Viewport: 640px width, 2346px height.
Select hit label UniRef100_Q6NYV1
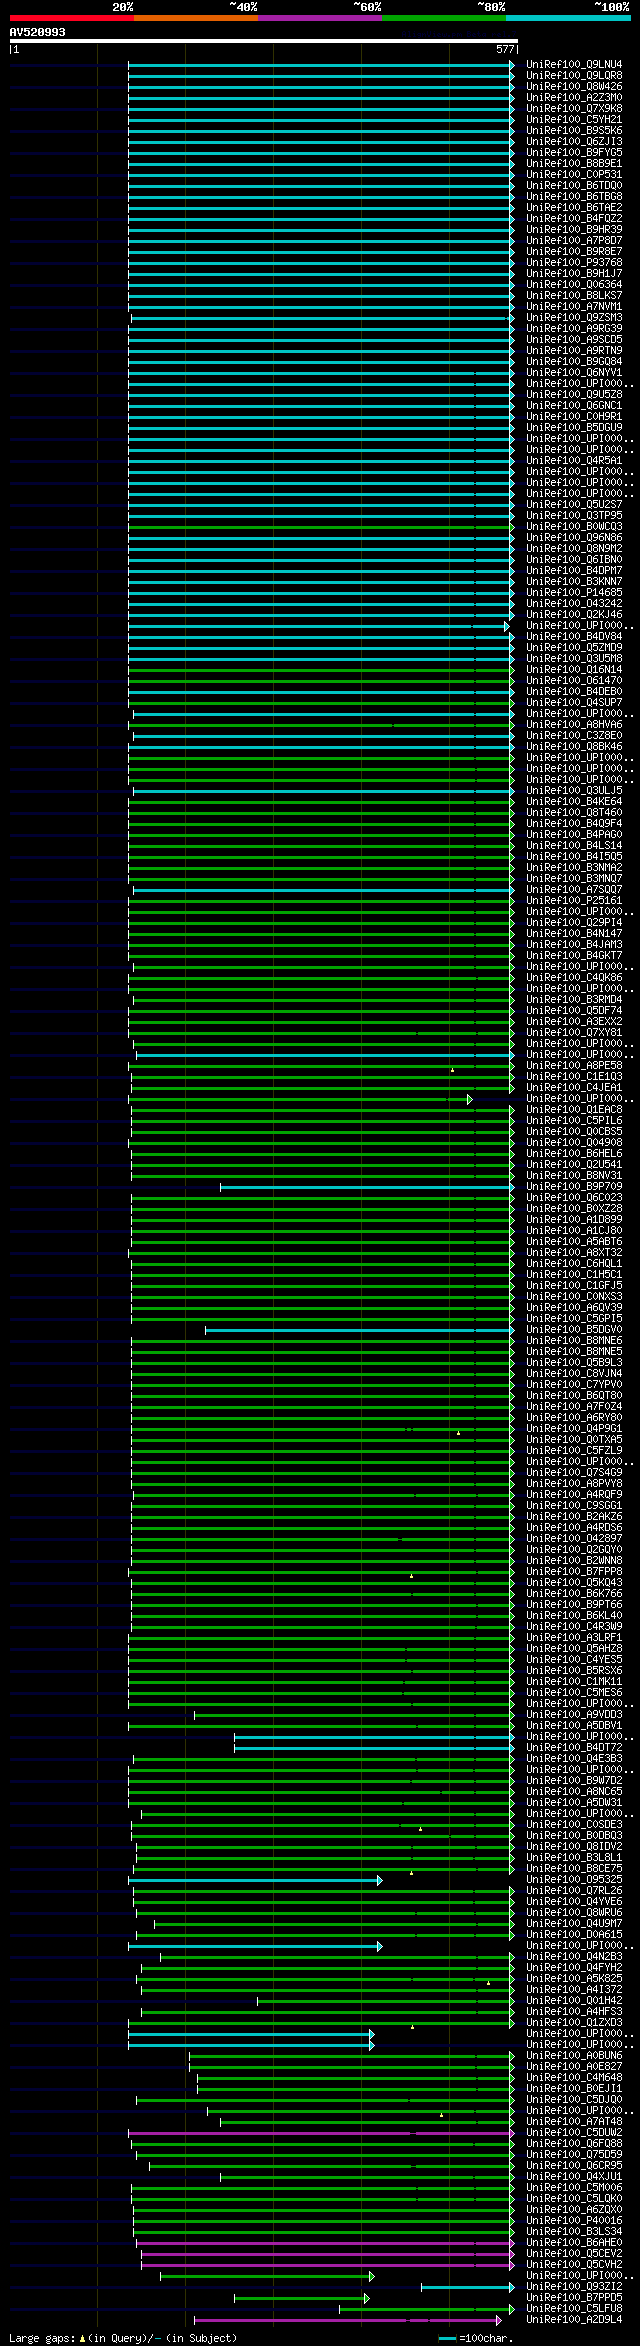[x=574, y=373]
